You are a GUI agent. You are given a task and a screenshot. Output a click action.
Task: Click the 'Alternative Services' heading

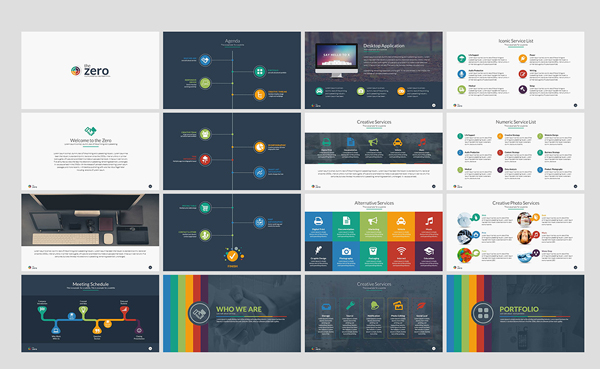(374, 203)
